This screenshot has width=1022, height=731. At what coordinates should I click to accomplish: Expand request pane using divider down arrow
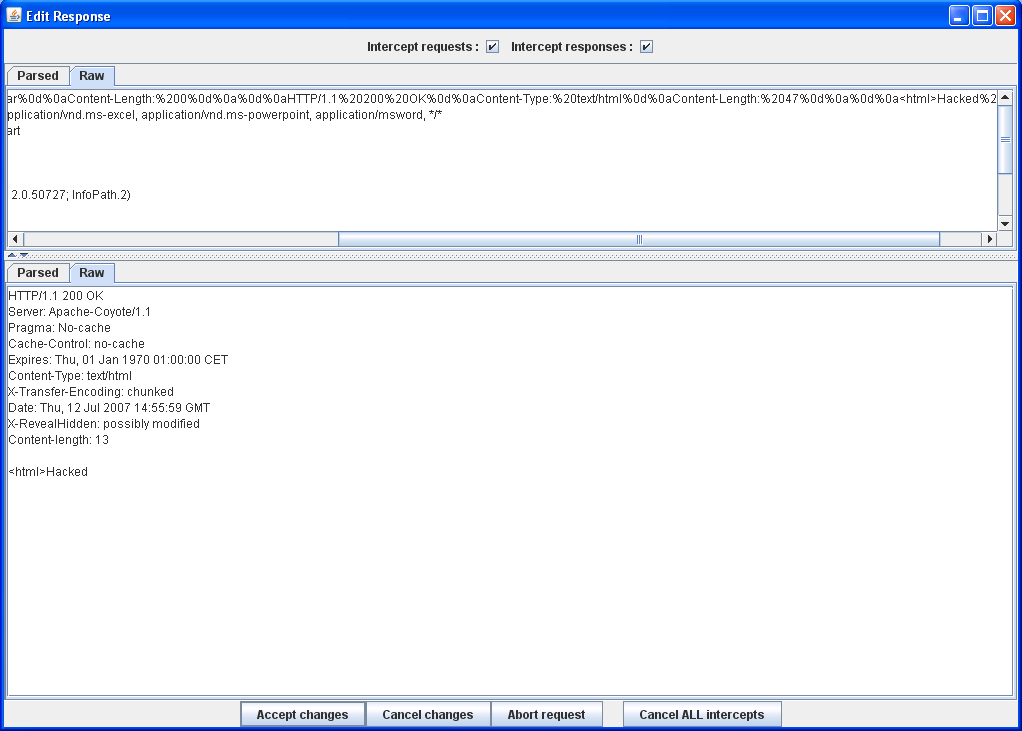click(24, 255)
